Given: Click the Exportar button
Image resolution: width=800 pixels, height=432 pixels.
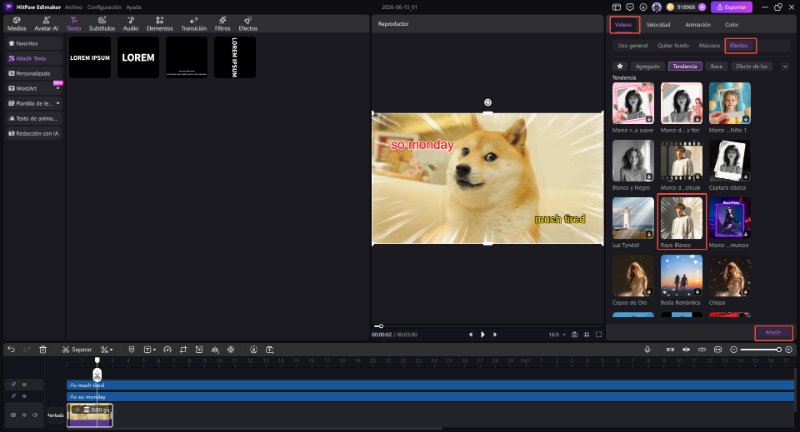Looking at the screenshot, I should tap(732, 7).
